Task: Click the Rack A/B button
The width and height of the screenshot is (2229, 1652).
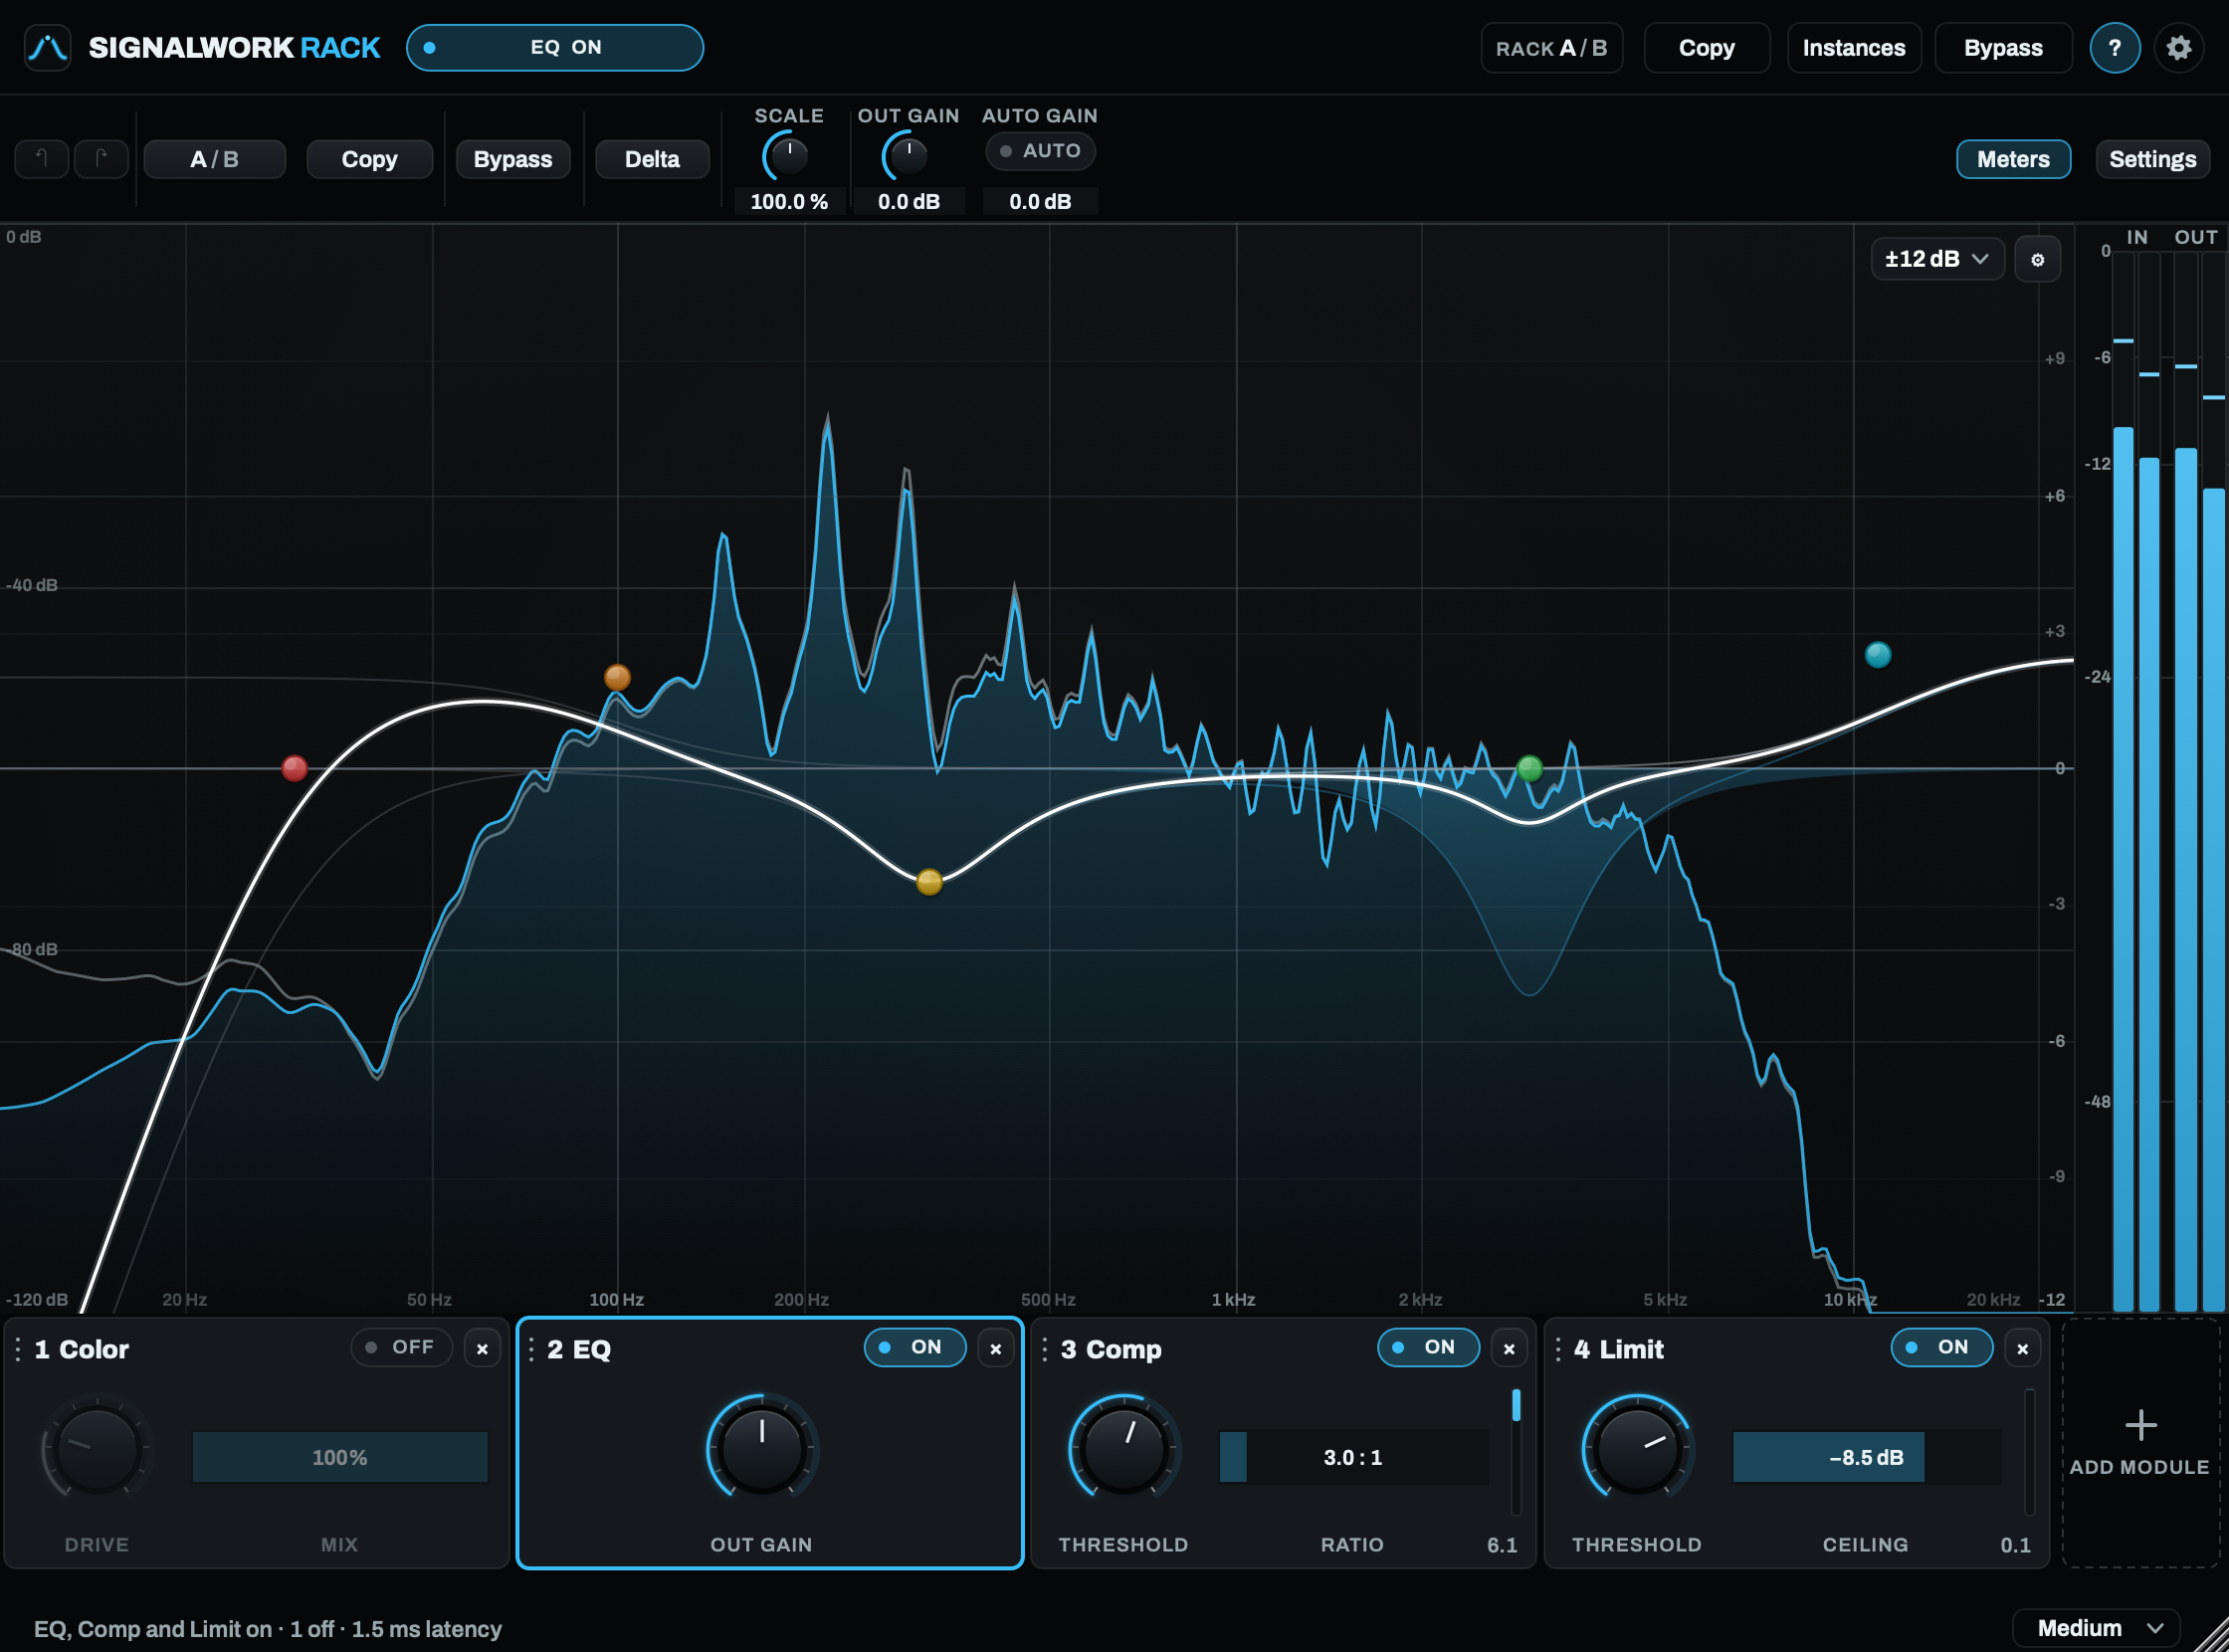Action: tap(1551, 48)
